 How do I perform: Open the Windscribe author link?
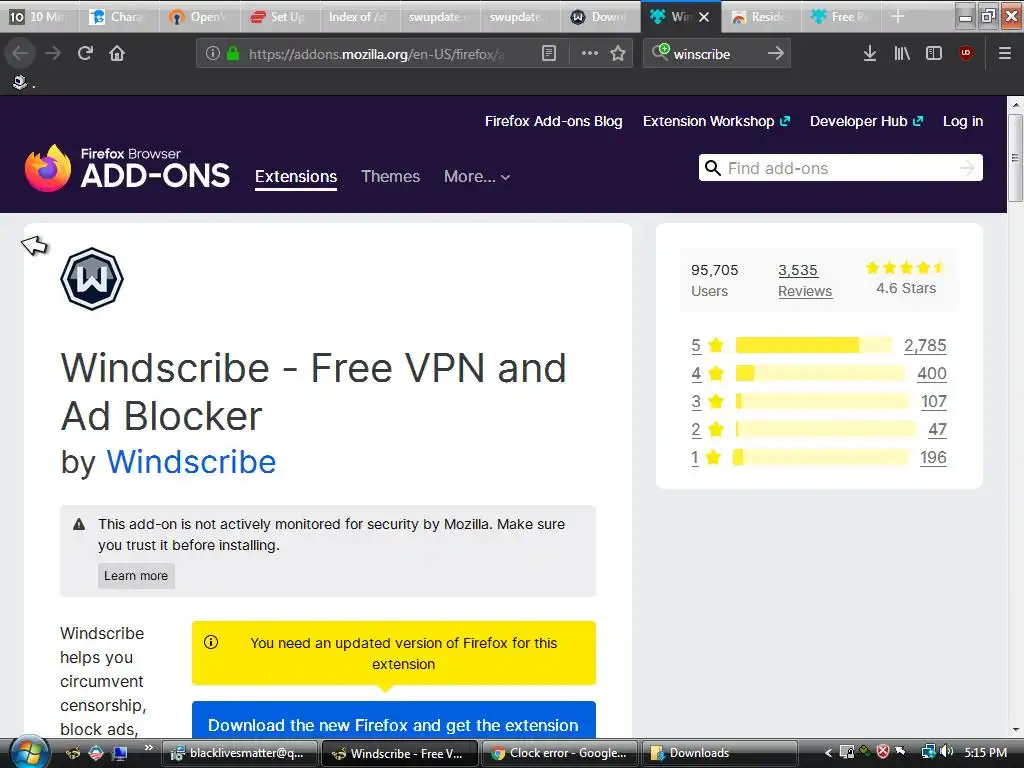coord(191,462)
